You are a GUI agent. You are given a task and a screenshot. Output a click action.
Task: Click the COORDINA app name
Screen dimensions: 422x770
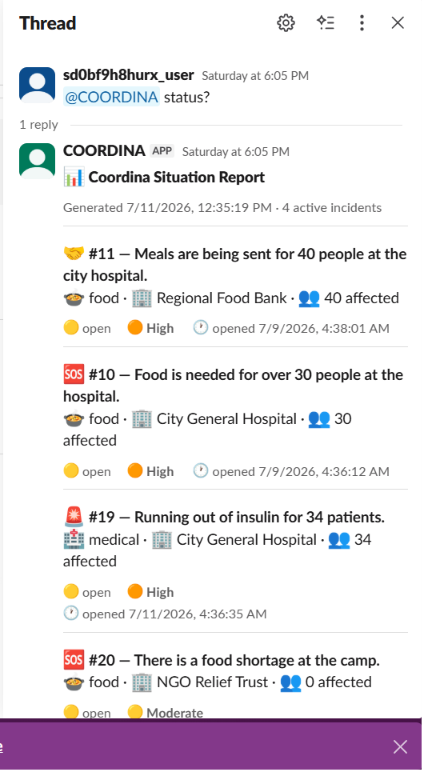(104, 151)
